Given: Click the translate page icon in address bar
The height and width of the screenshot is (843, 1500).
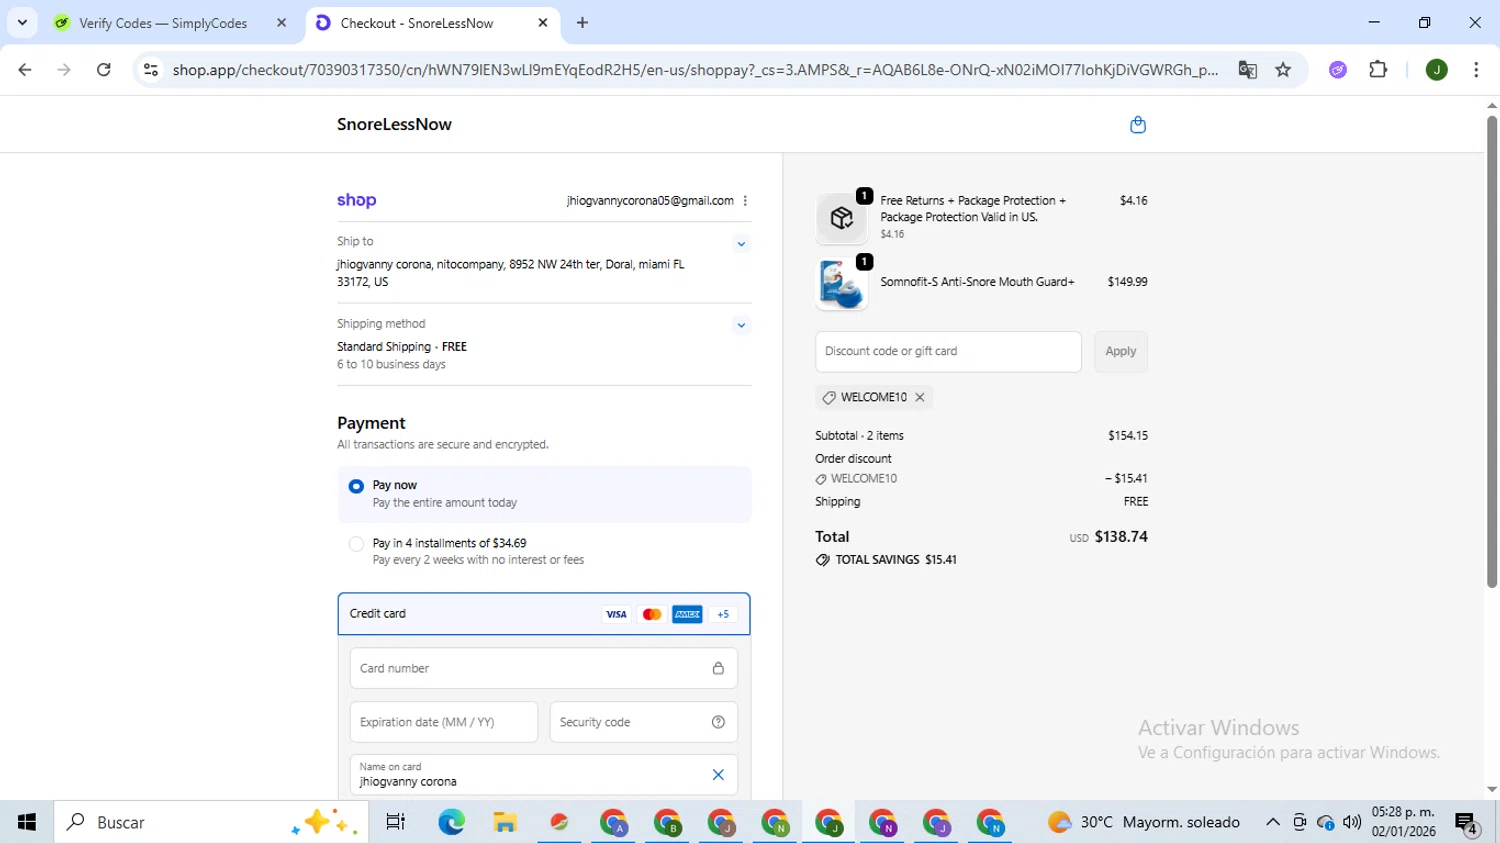Looking at the screenshot, I should click(x=1247, y=70).
